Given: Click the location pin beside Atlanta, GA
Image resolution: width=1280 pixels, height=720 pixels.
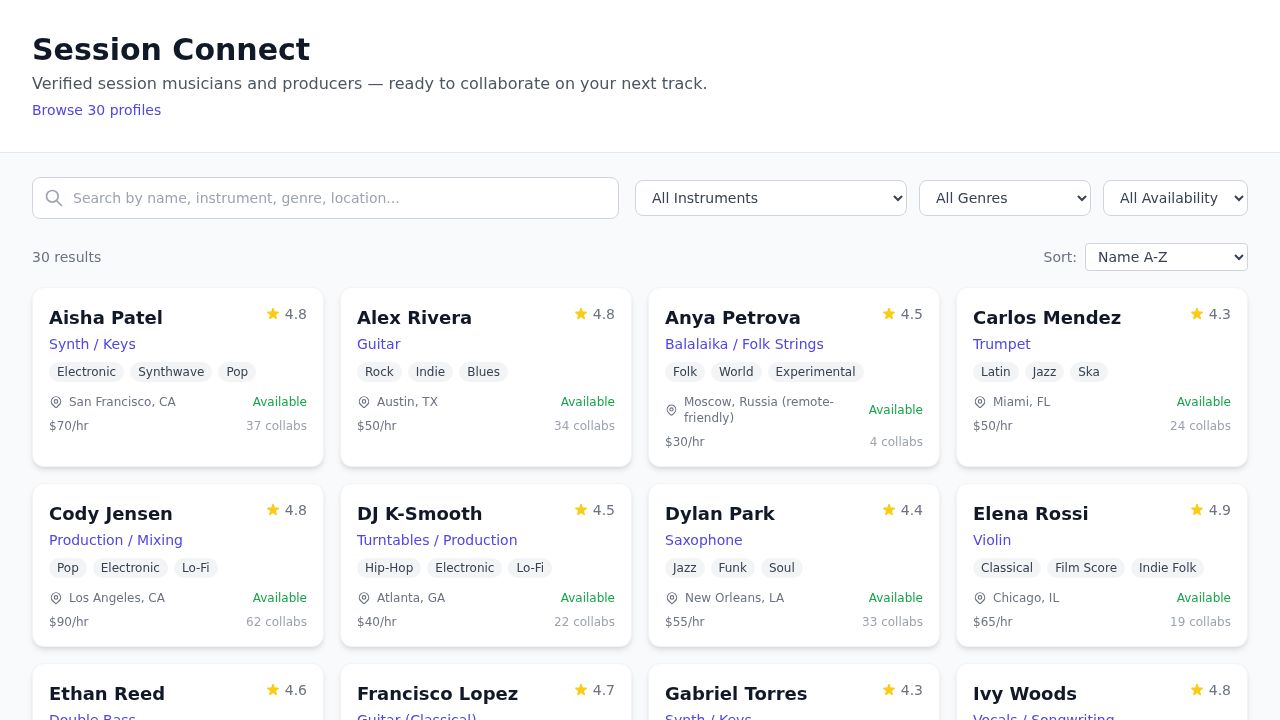Looking at the screenshot, I should pos(364,598).
